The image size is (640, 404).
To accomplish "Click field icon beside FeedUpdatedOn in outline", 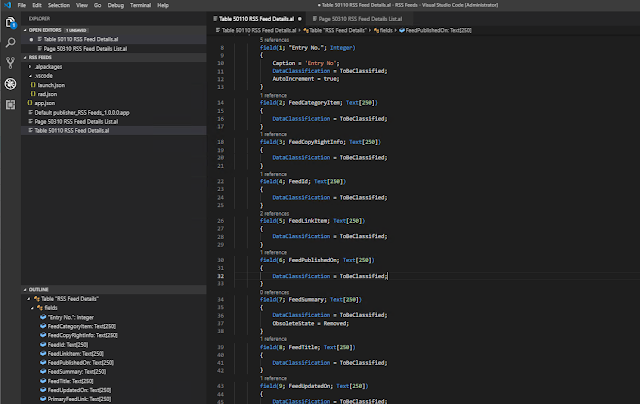I will [43, 390].
